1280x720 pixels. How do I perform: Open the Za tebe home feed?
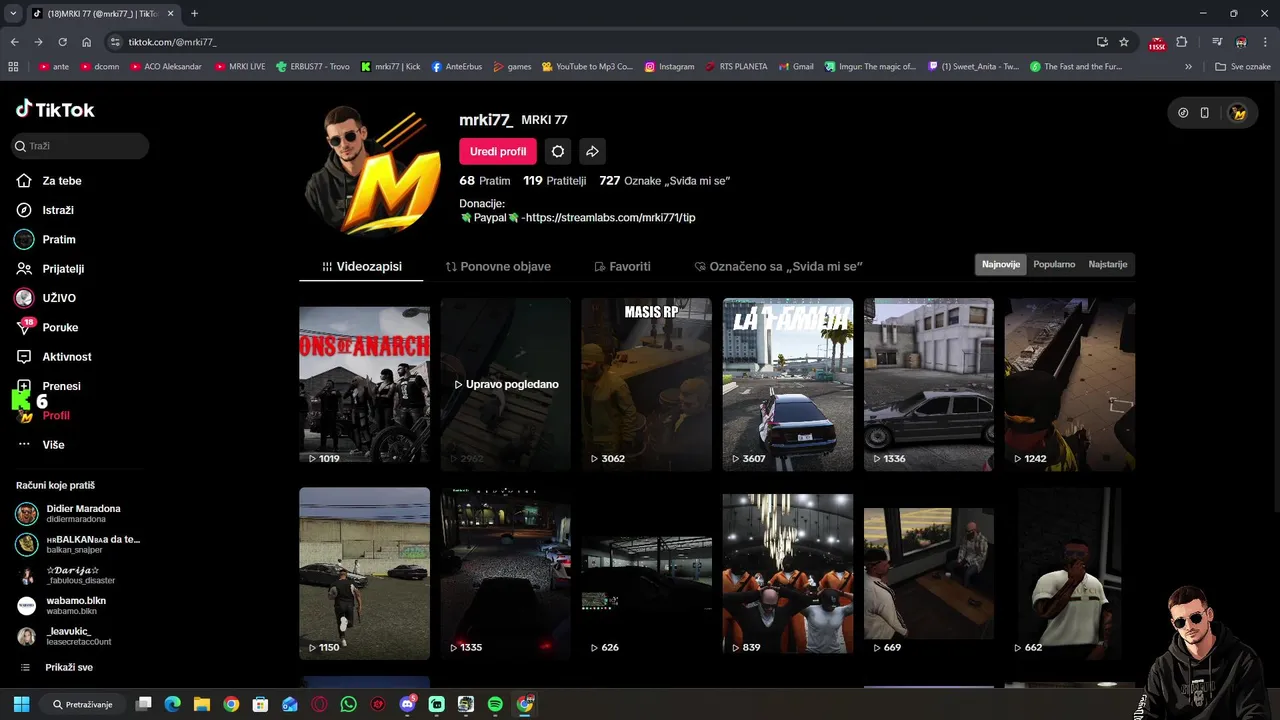coord(62,181)
